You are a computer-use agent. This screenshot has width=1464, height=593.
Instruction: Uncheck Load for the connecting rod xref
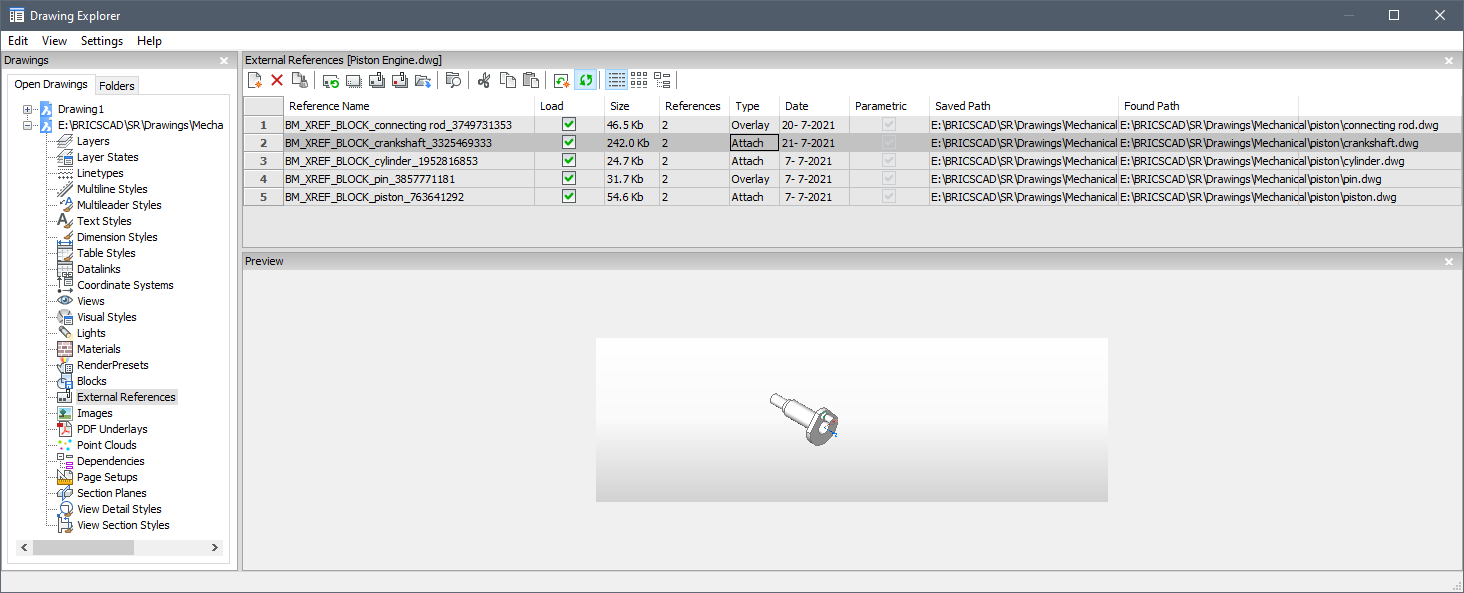(x=569, y=125)
